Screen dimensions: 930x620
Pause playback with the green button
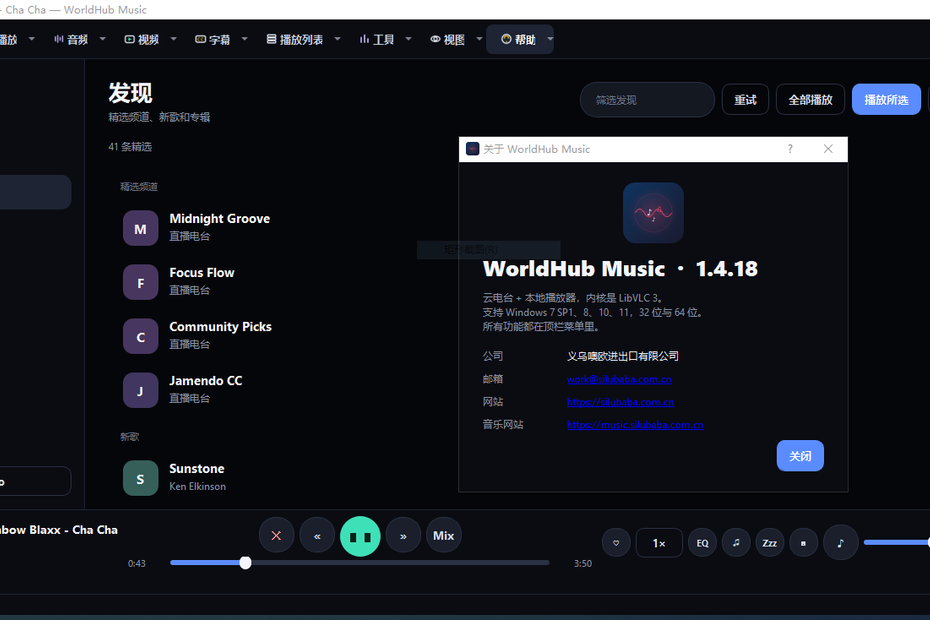(360, 536)
